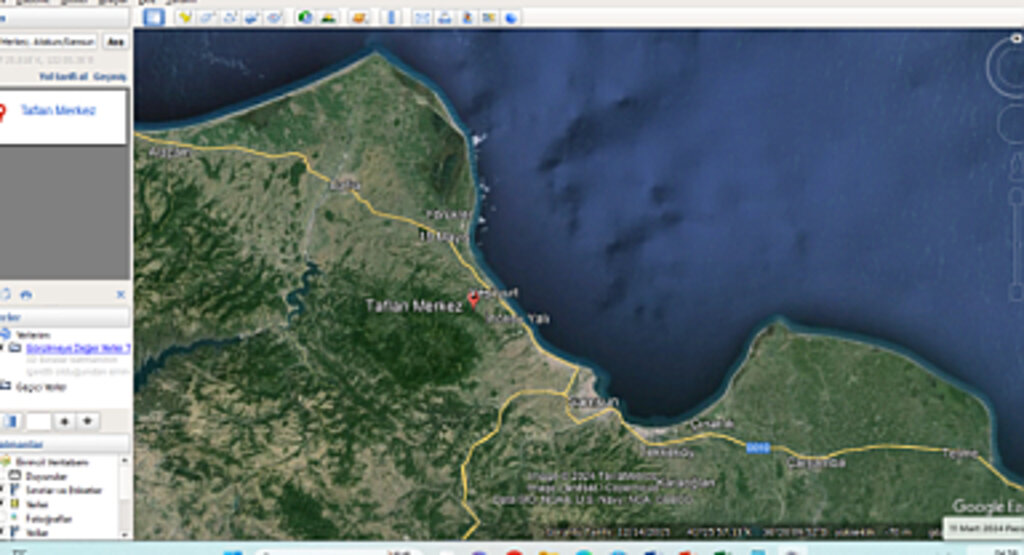The width and height of the screenshot is (1024, 555).
Task: Move item down with the down arrow button
Action: pos(88,421)
